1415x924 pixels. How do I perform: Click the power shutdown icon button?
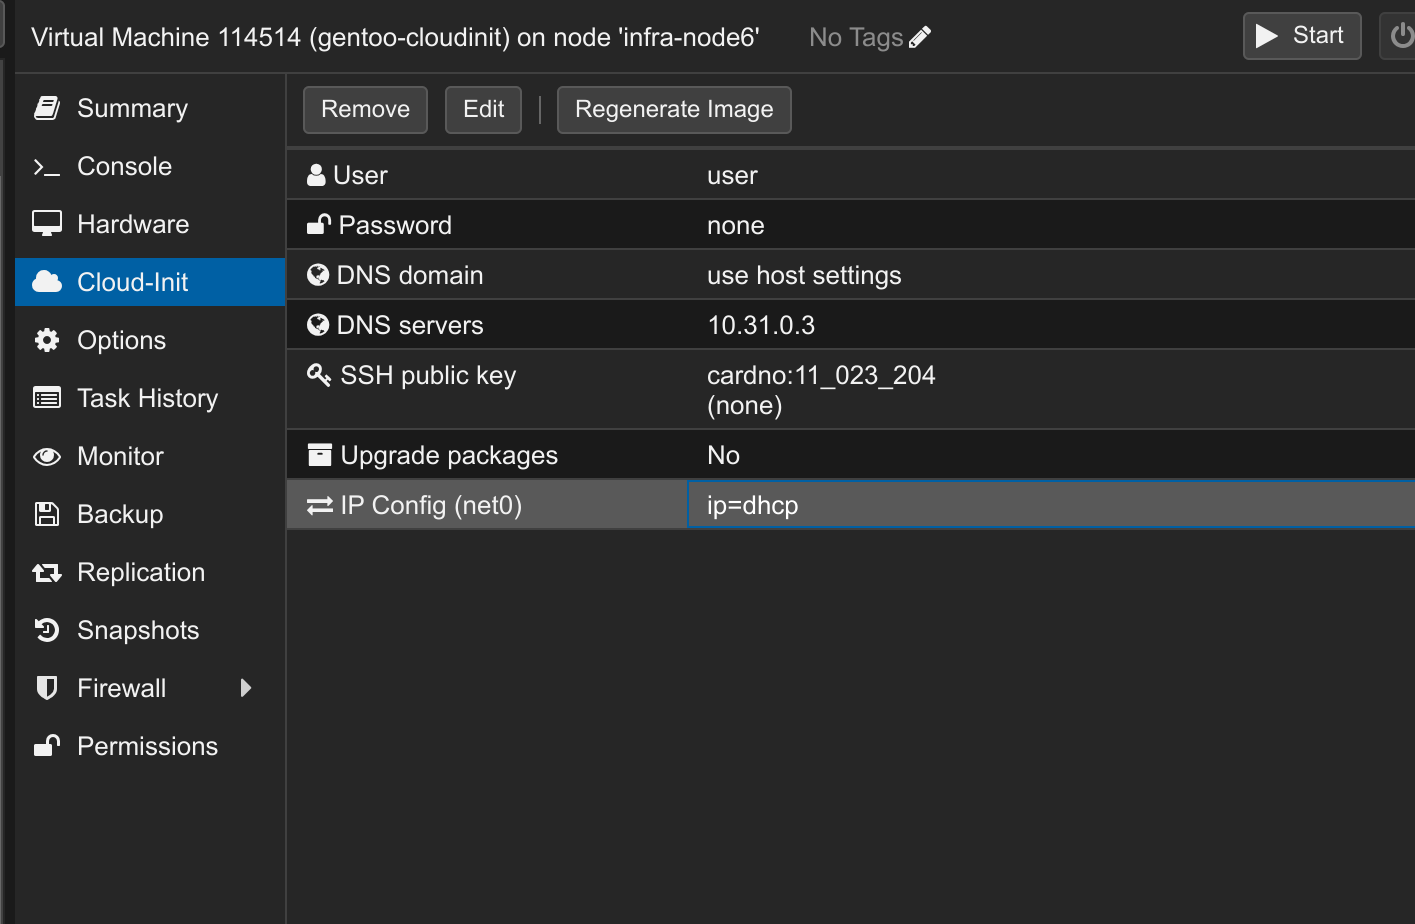point(1400,37)
